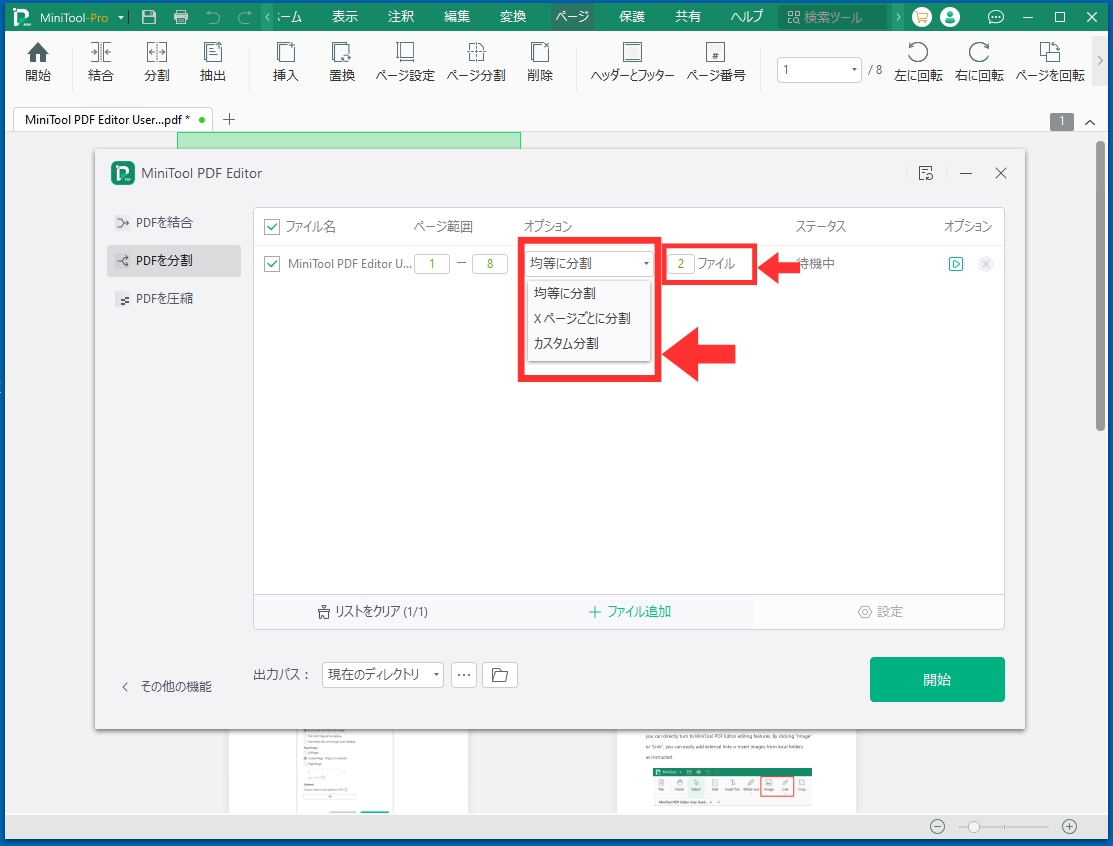Expand the toolbar overflow chevron
Image resolution: width=1113 pixels, height=846 pixels.
(1101, 61)
